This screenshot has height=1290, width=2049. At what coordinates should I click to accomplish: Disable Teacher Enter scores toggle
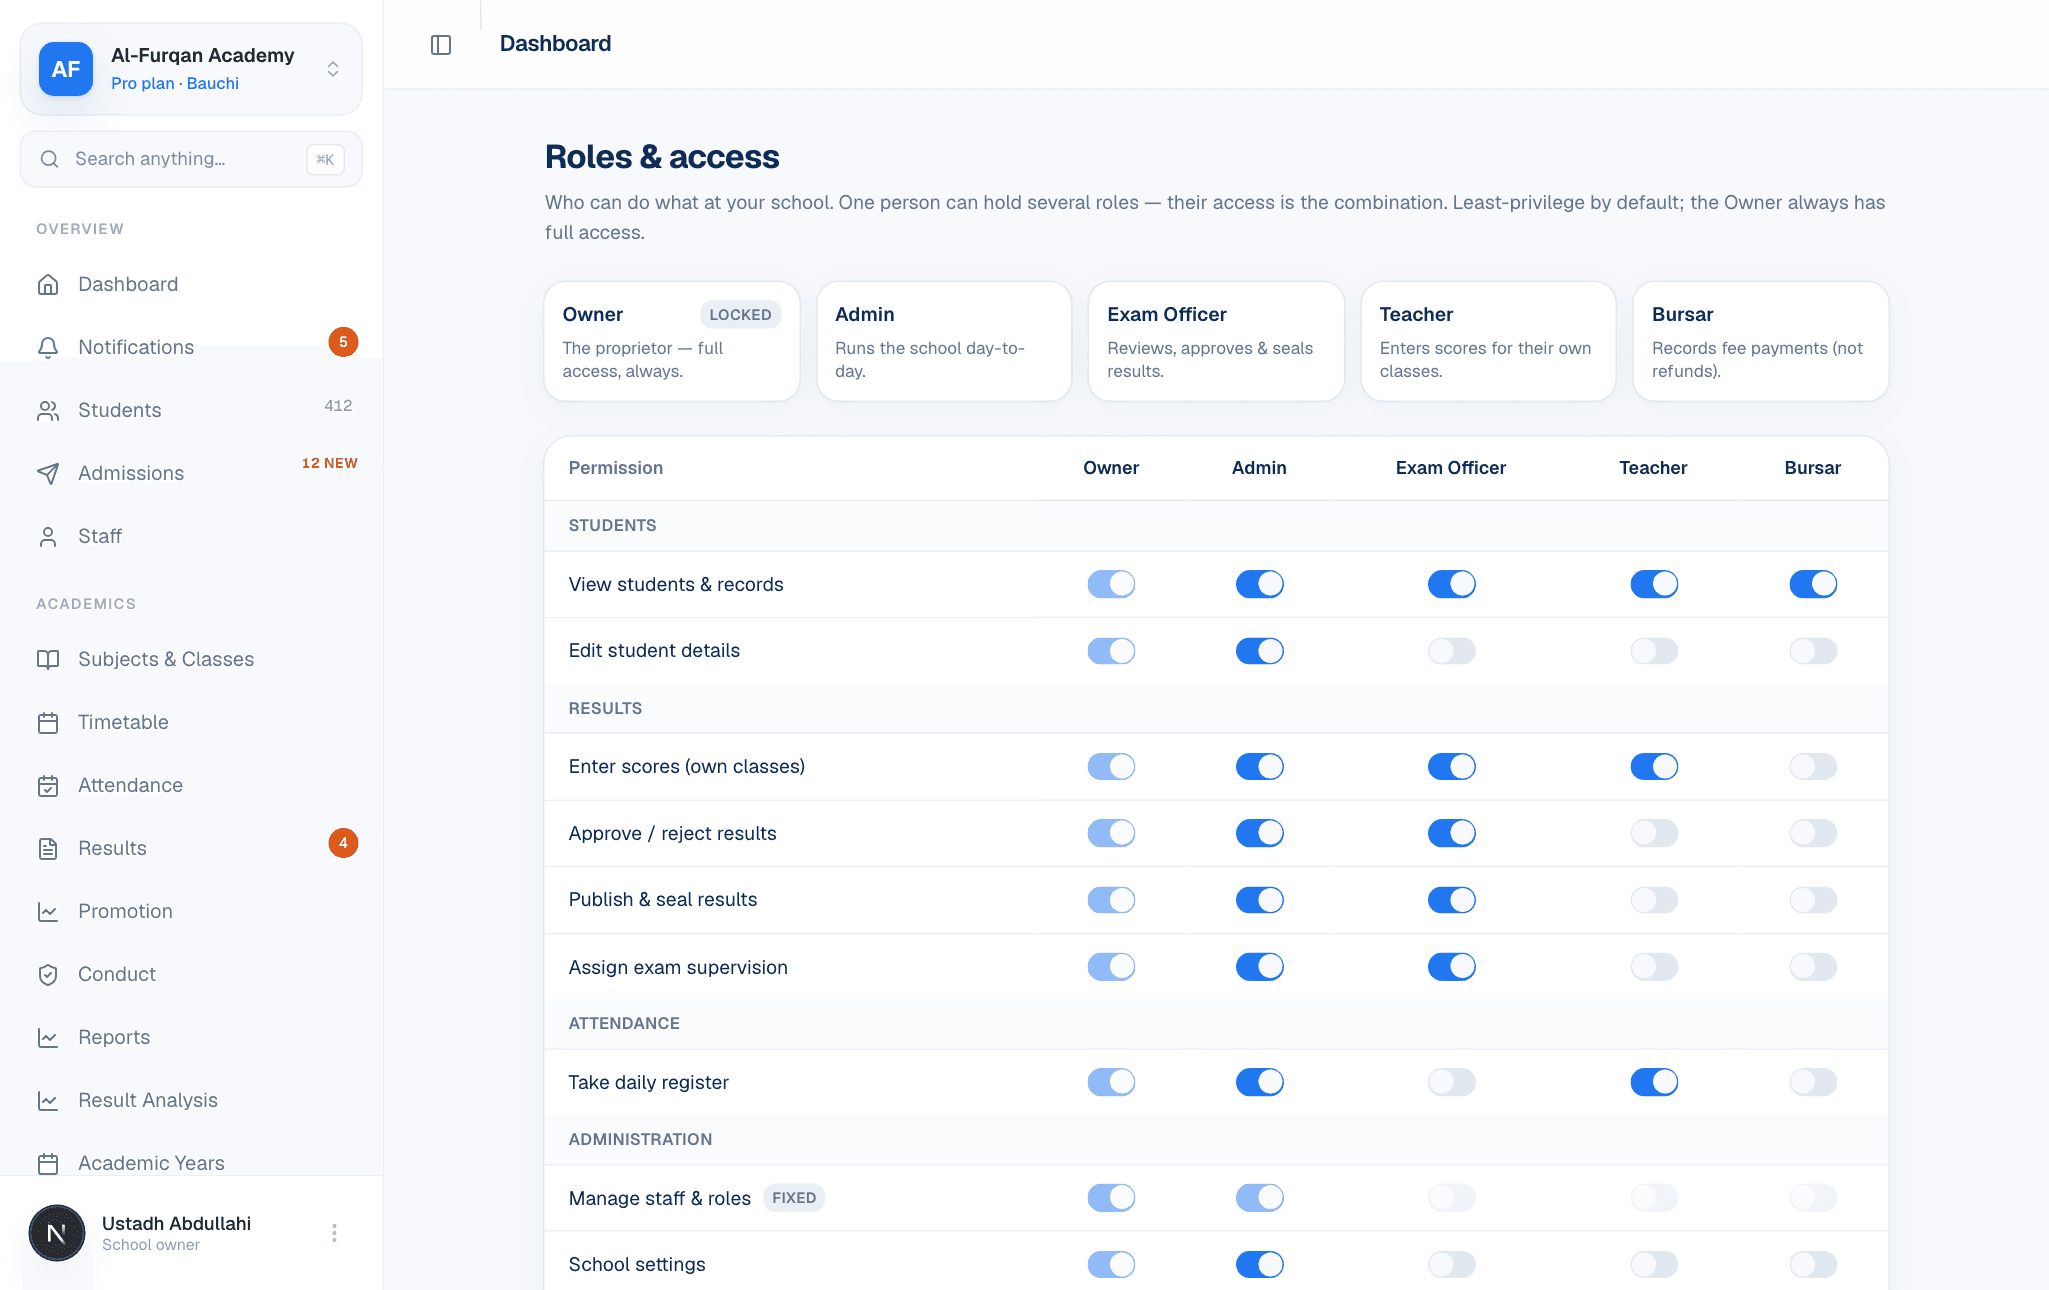[x=1654, y=767]
